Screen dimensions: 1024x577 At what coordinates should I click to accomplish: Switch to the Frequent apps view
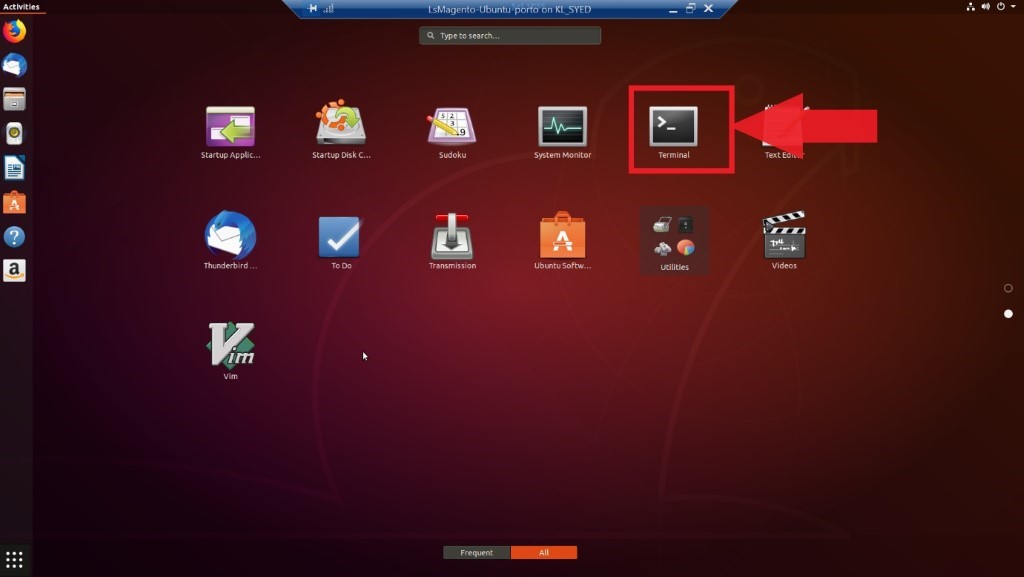pyautogui.click(x=477, y=553)
